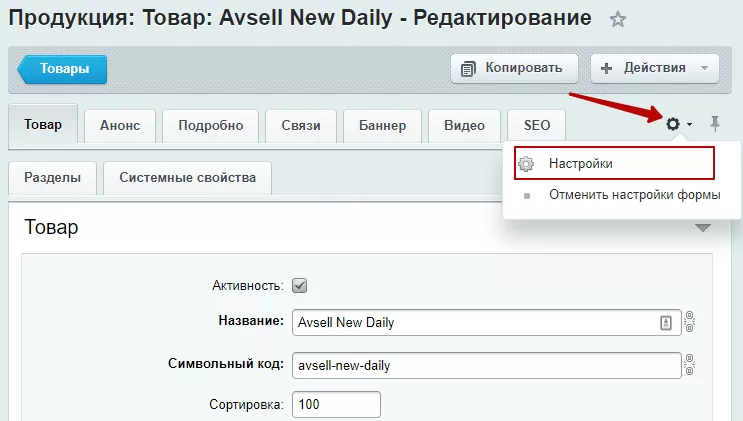This screenshot has height=421, width=743.
Task: Click the copy icon on Копировать button
Action: pyautogui.click(x=468, y=69)
